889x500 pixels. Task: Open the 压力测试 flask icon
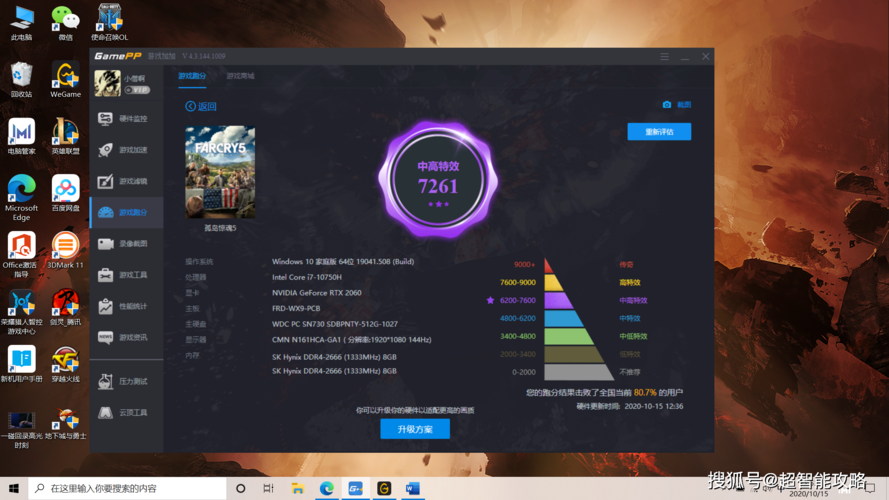(x=105, y=381)
